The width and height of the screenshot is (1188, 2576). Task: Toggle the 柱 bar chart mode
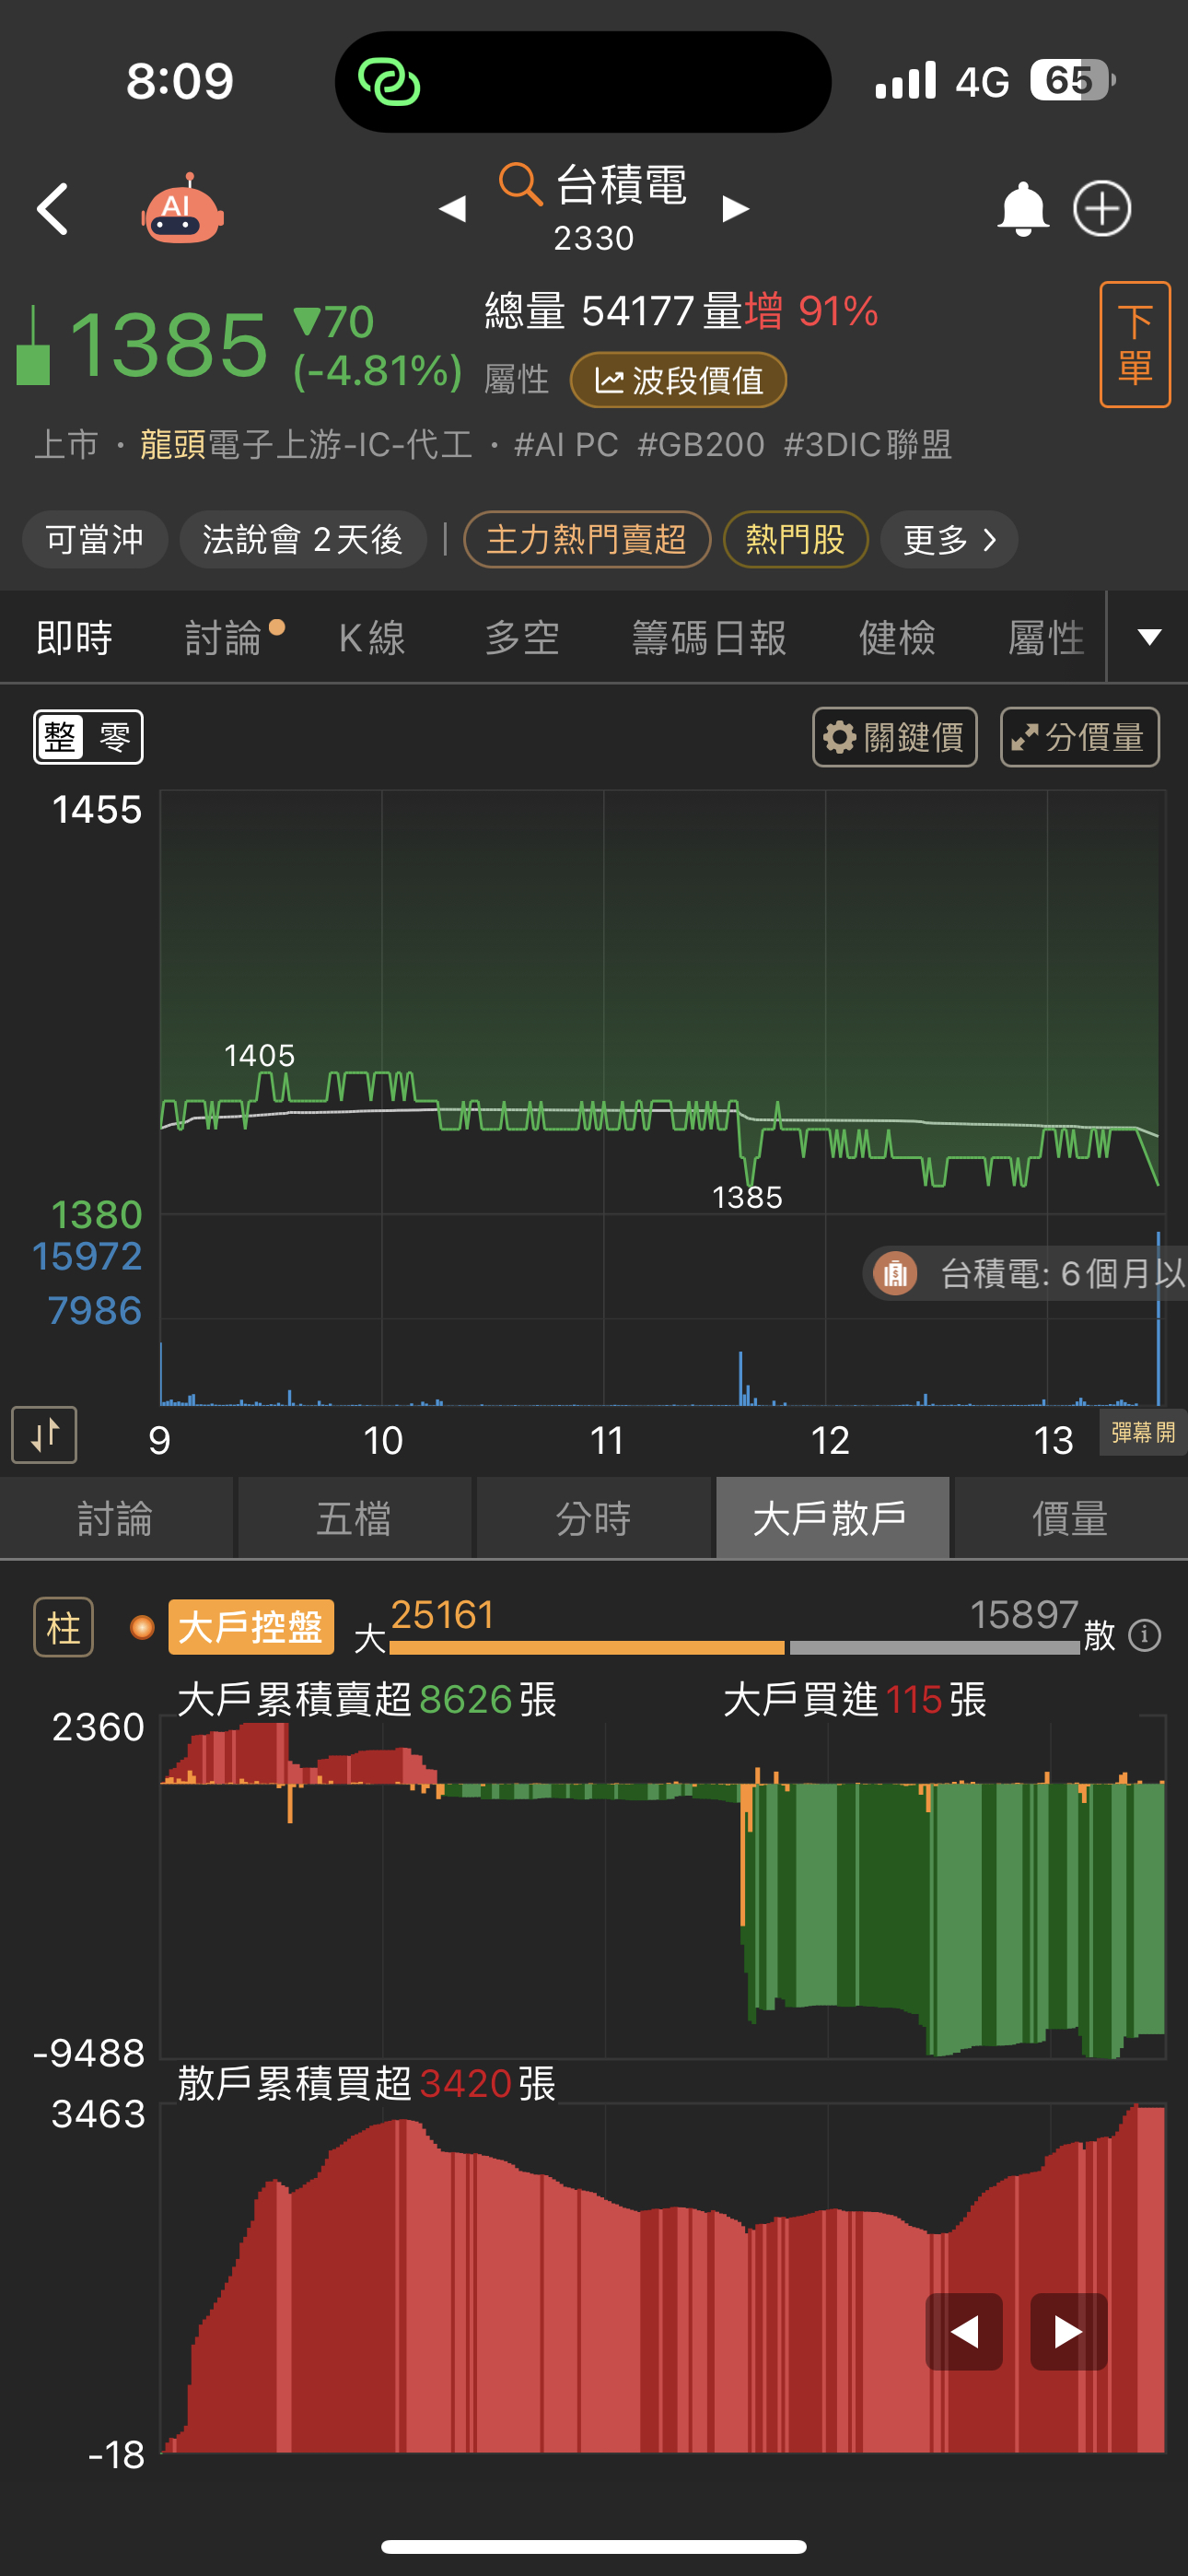(x=63, y=1628)
